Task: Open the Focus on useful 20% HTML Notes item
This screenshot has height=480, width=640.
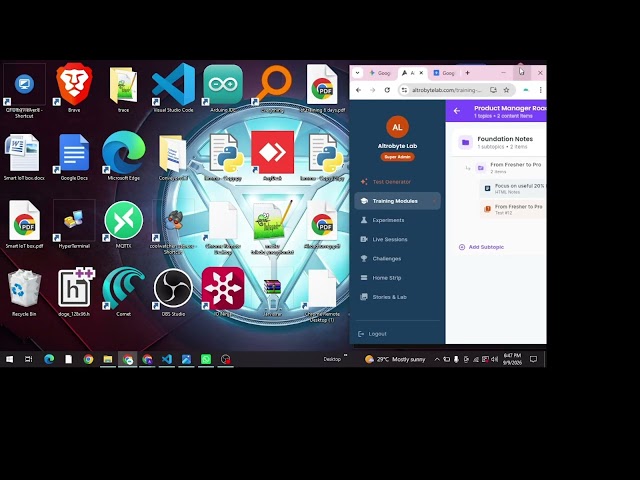Action: (513, 188)
